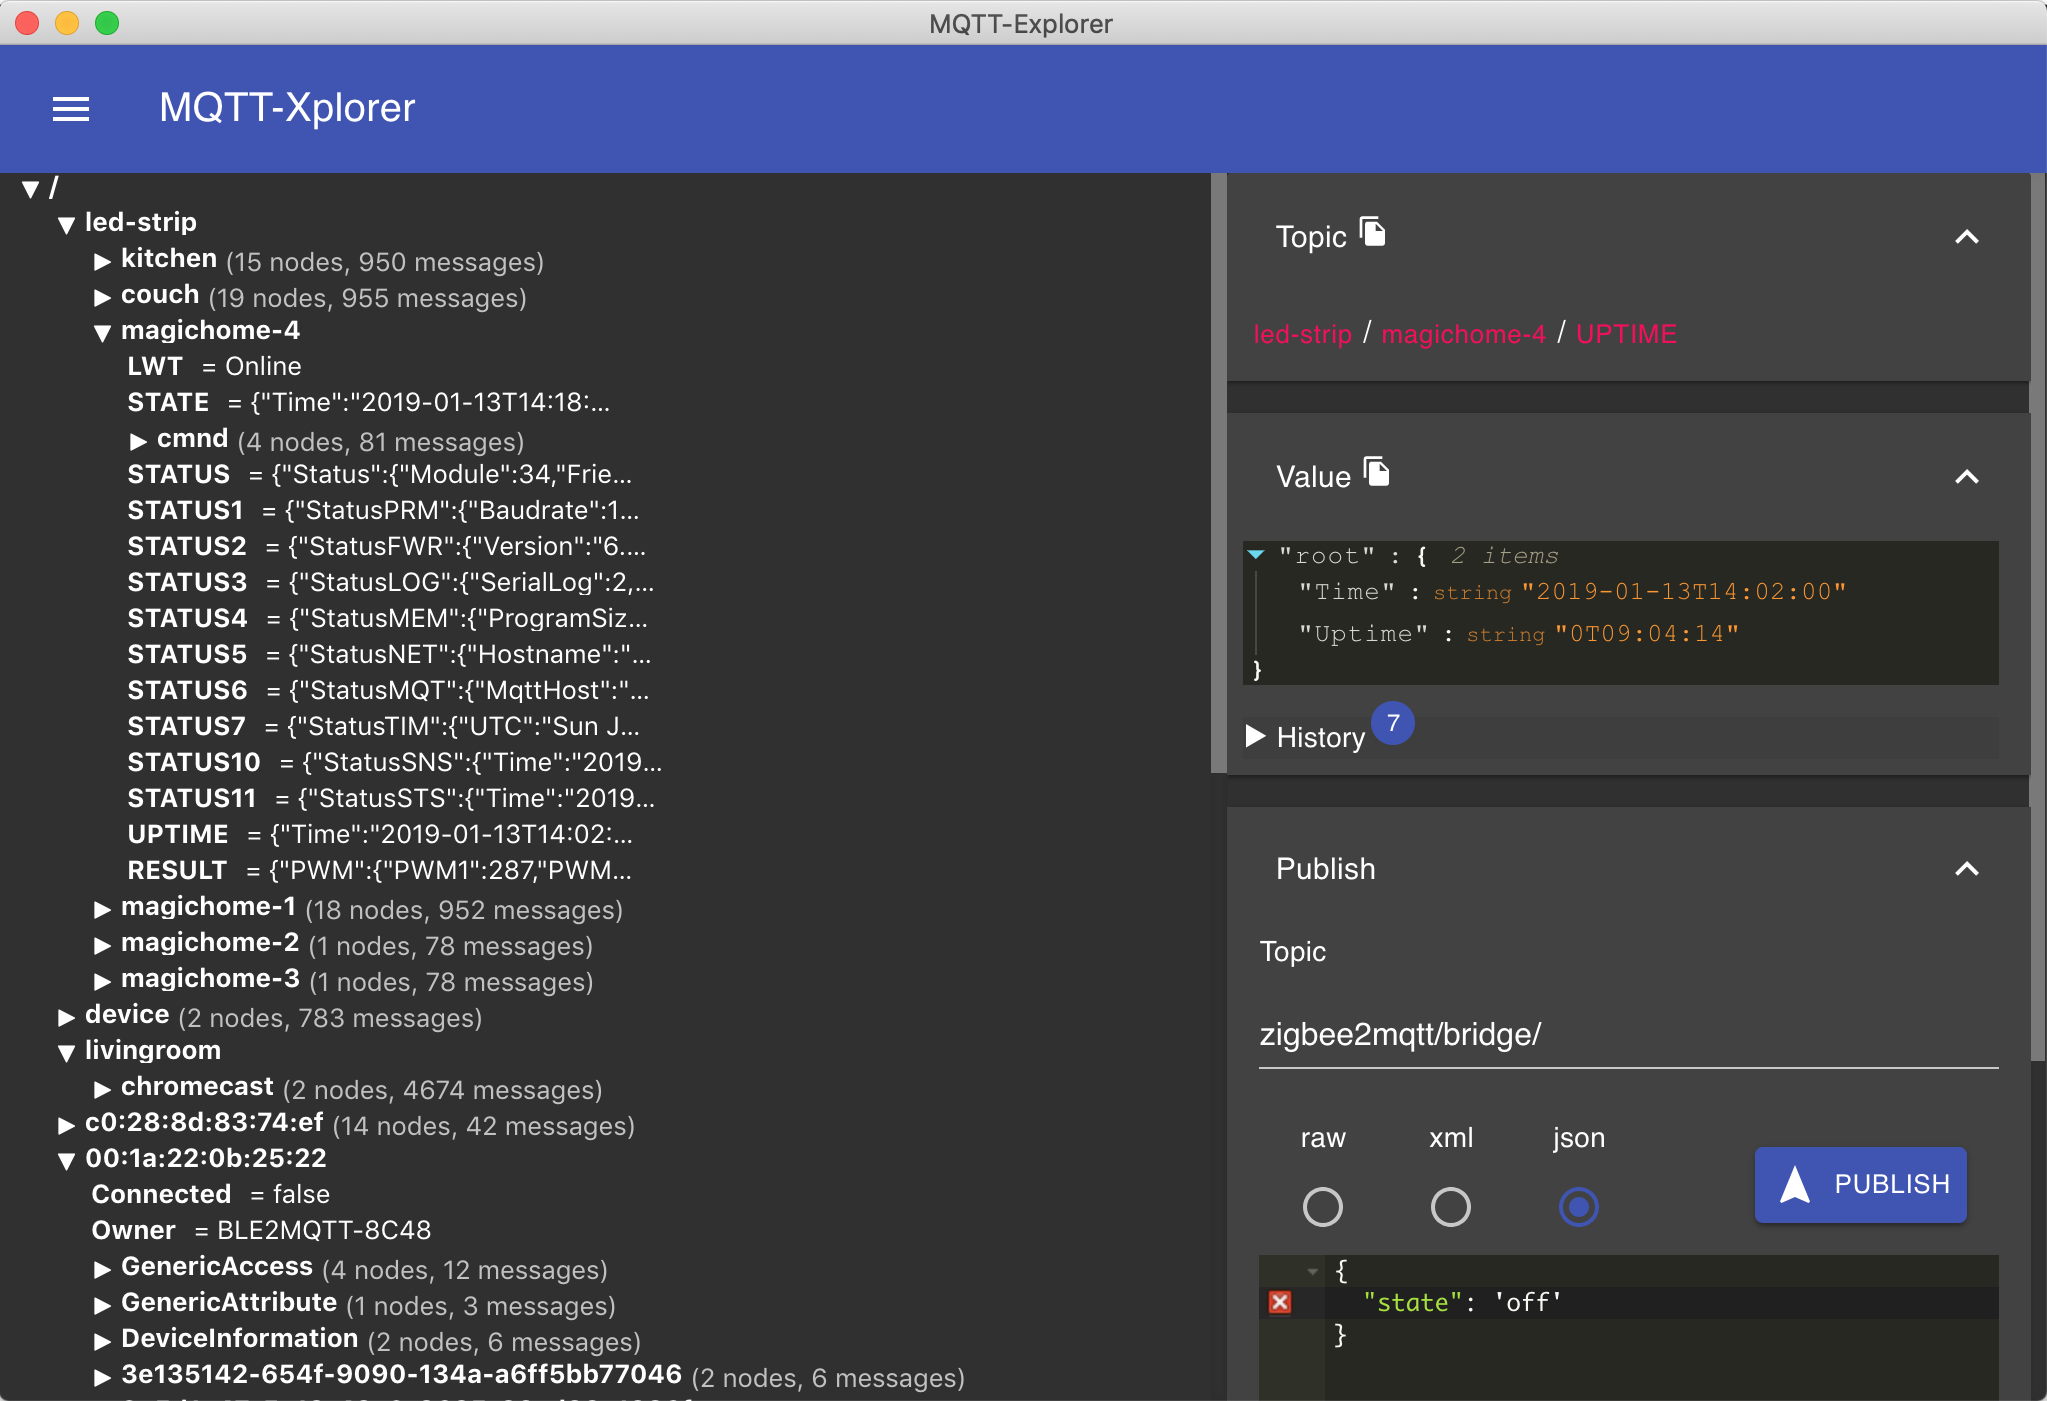Focus the publish topic input field
This screenshot has height=1401, width=2047.
click(x=1628, y=1034)
